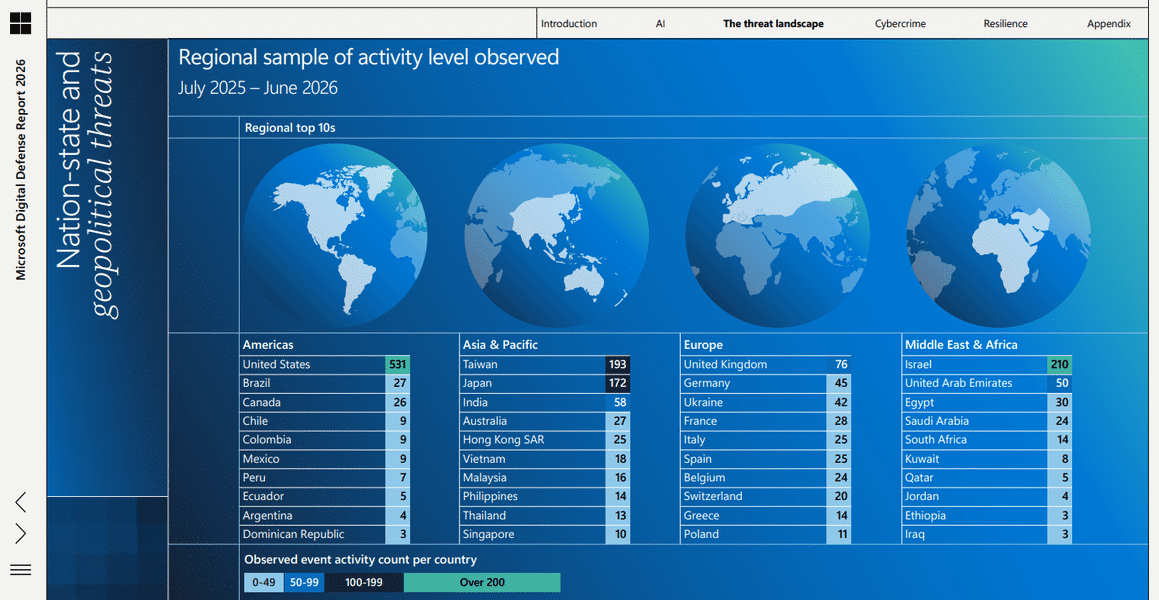Image resolution: width=1159 pixels, height=600 pixels.
Task: Click the United Kingdom row label
Action: 725,364
